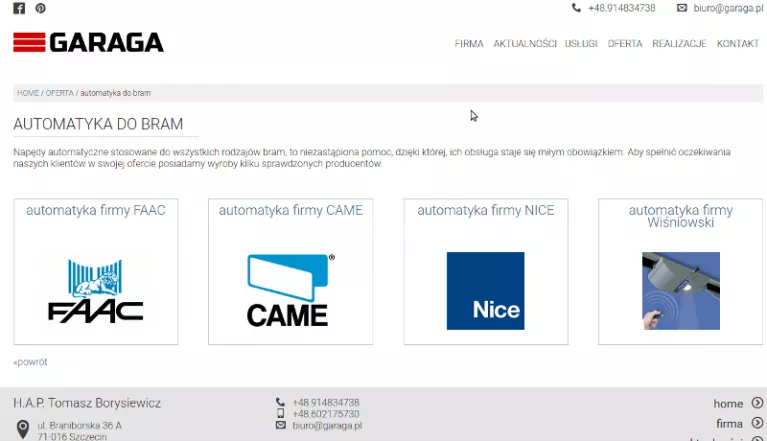Open the AKTUALNOŚCI menu item
This screenshot has width=767, height=441.
click(x=525, y=44)
